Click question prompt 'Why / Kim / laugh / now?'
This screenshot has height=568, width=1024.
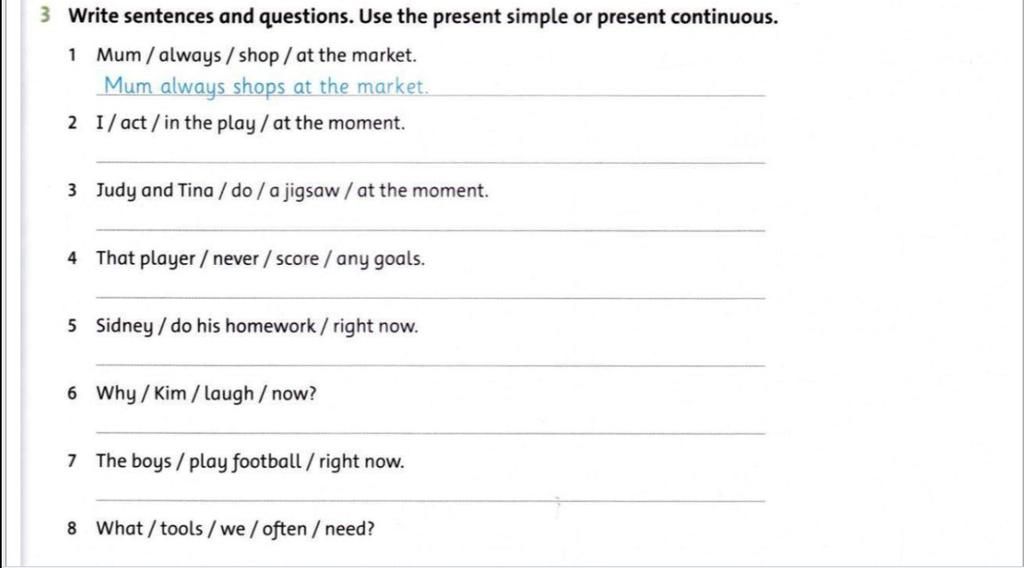pos(206,394)
